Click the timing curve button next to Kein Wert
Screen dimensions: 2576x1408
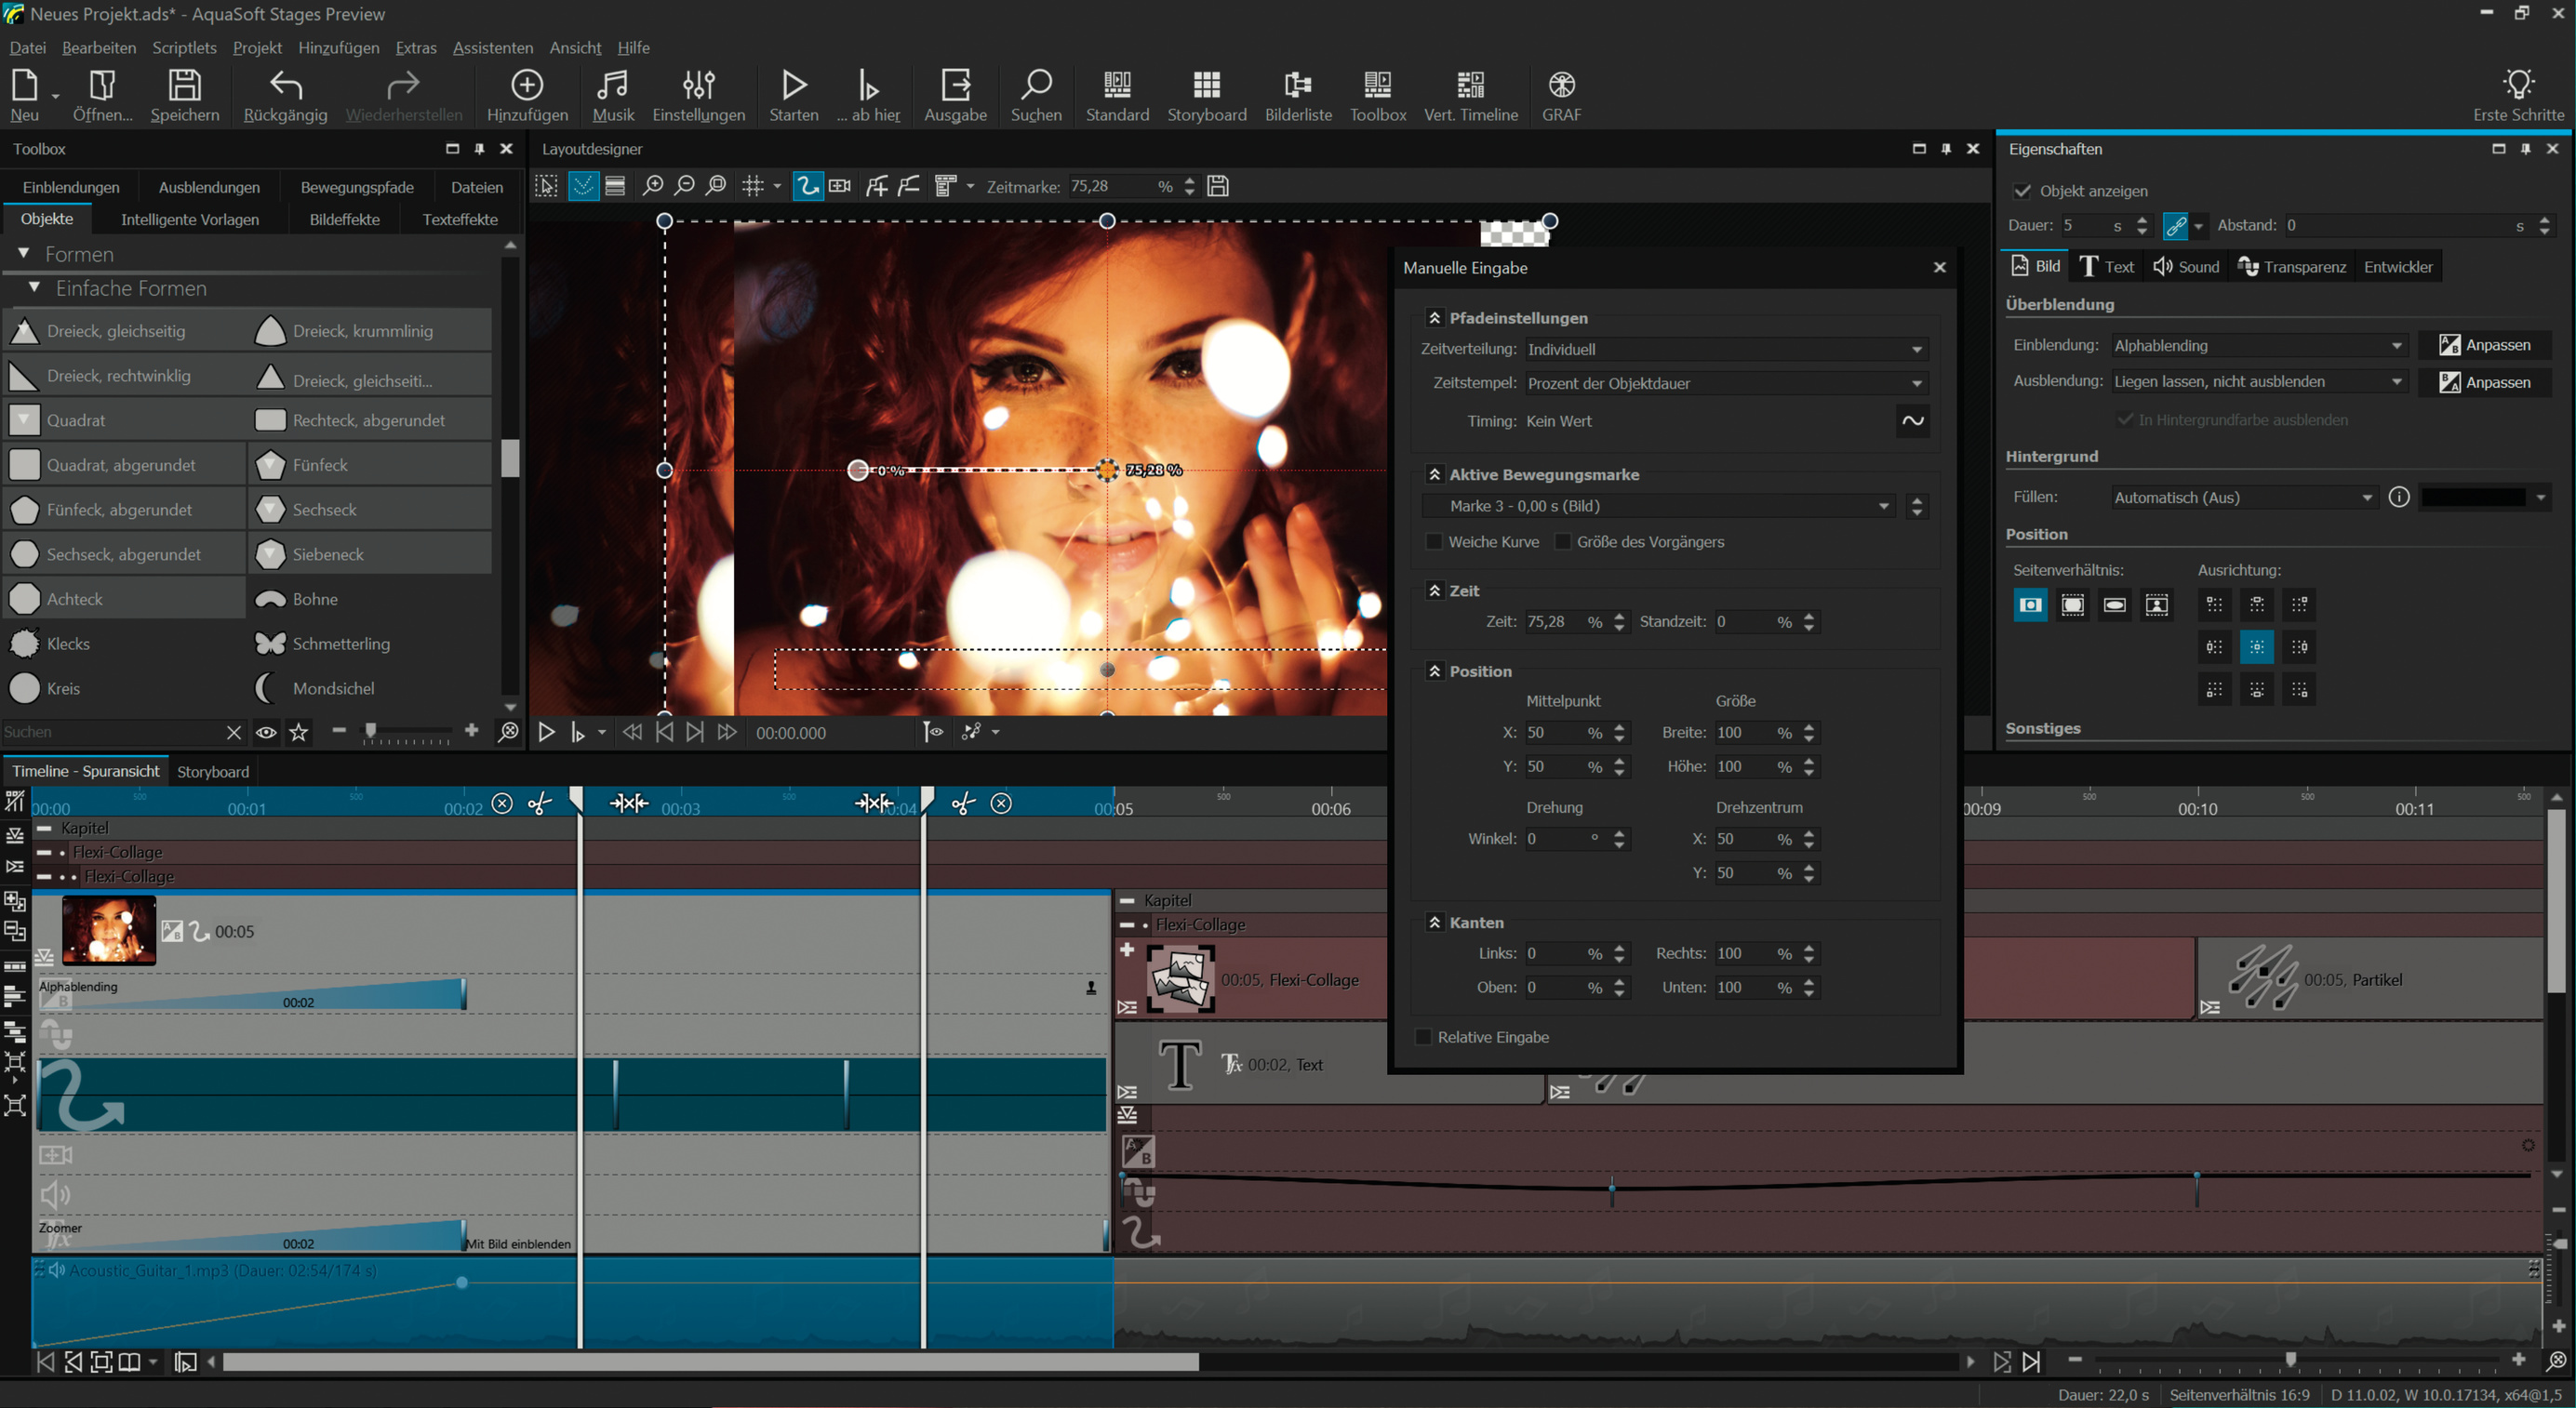pyautogui.click(x=1912, y=421)
